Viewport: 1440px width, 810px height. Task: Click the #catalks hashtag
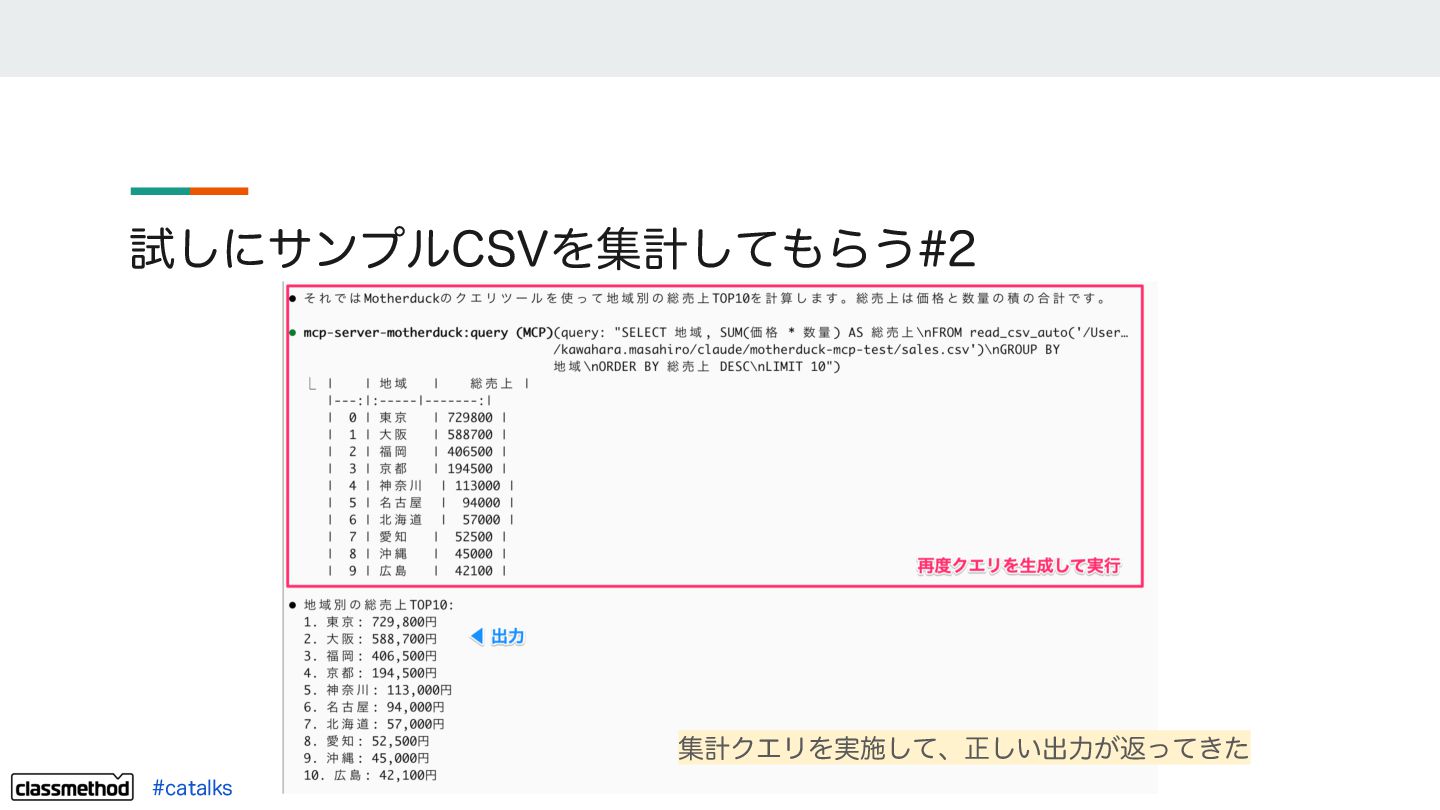192,788
